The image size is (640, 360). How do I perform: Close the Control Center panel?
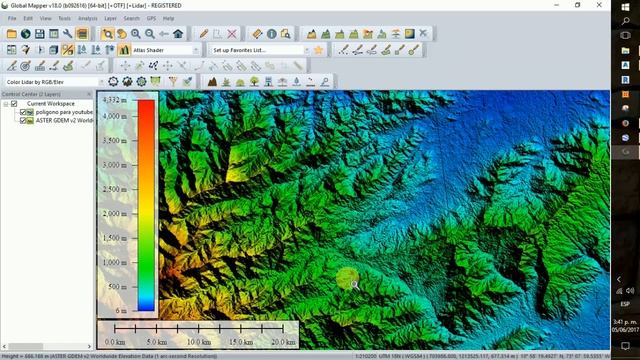coord(89,94)
